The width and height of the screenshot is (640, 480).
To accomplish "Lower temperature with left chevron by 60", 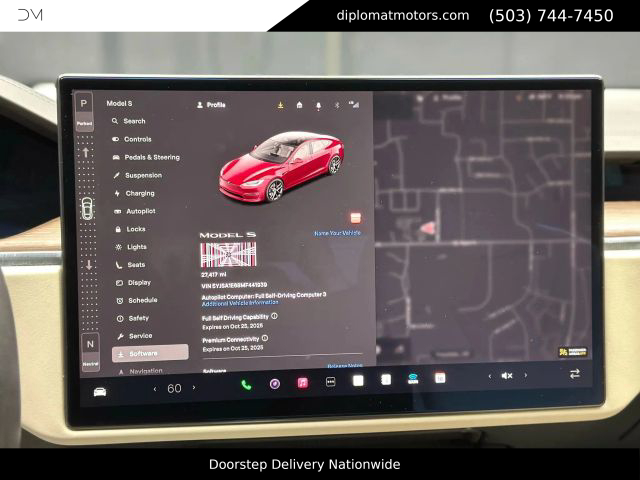I will 155,389.
